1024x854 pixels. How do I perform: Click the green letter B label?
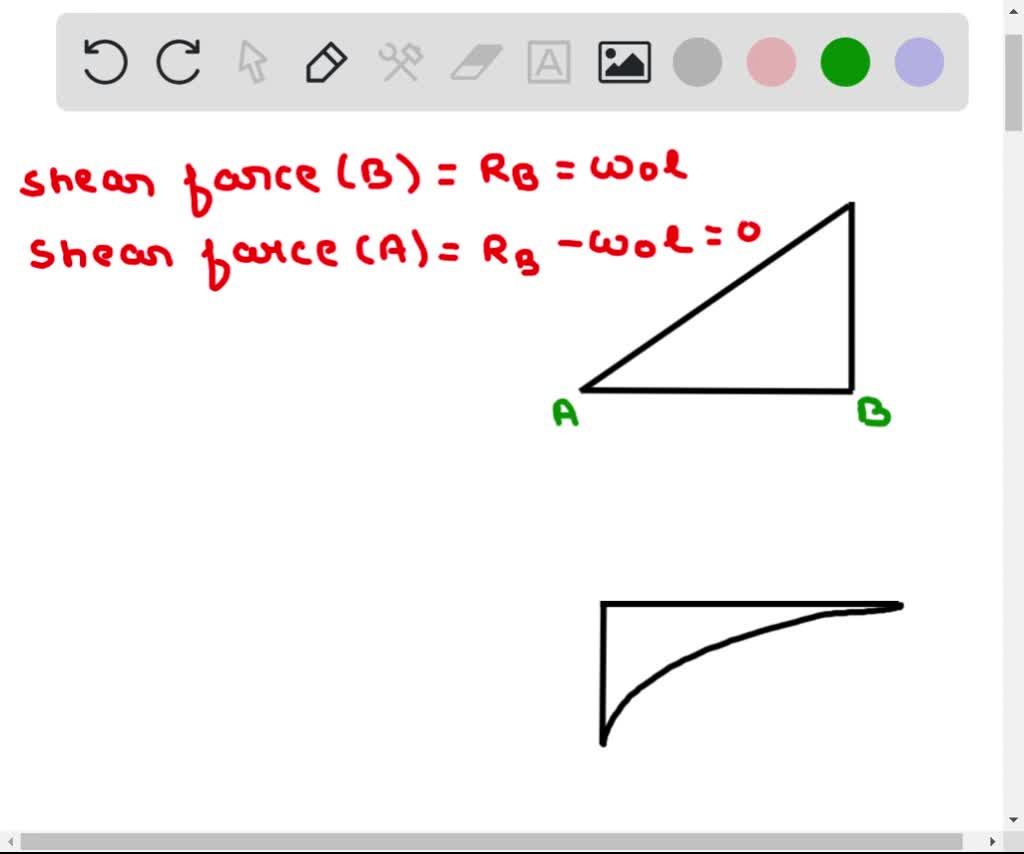[873, 410]
